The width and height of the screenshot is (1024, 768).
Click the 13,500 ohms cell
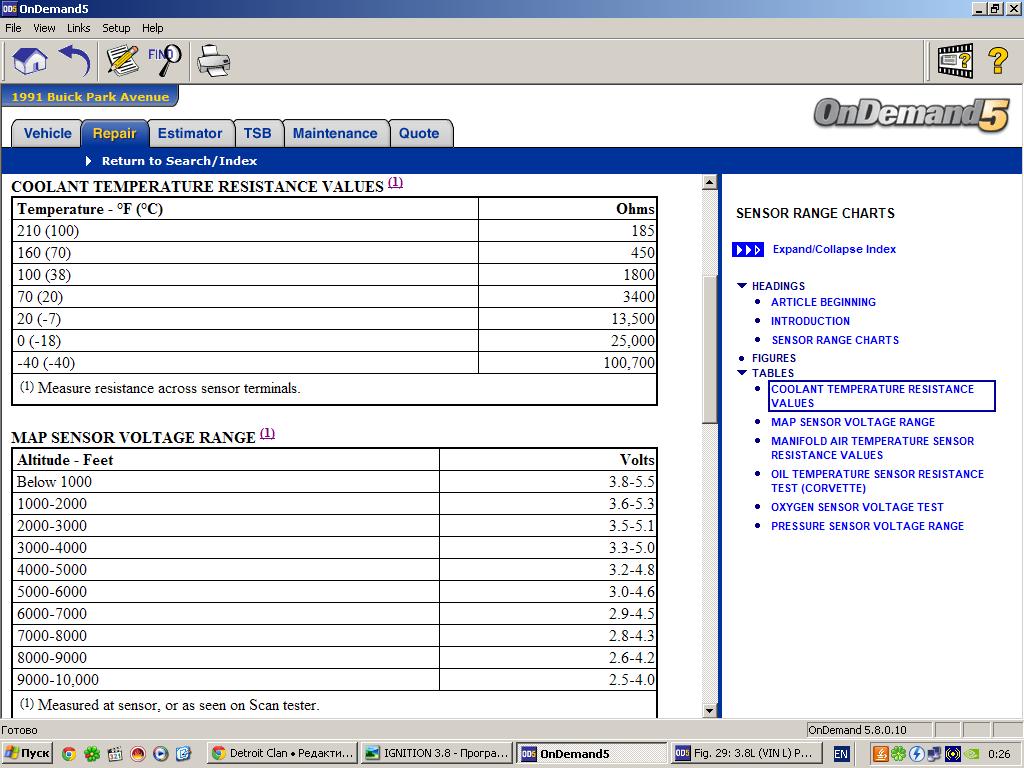[x=567, y=319]
